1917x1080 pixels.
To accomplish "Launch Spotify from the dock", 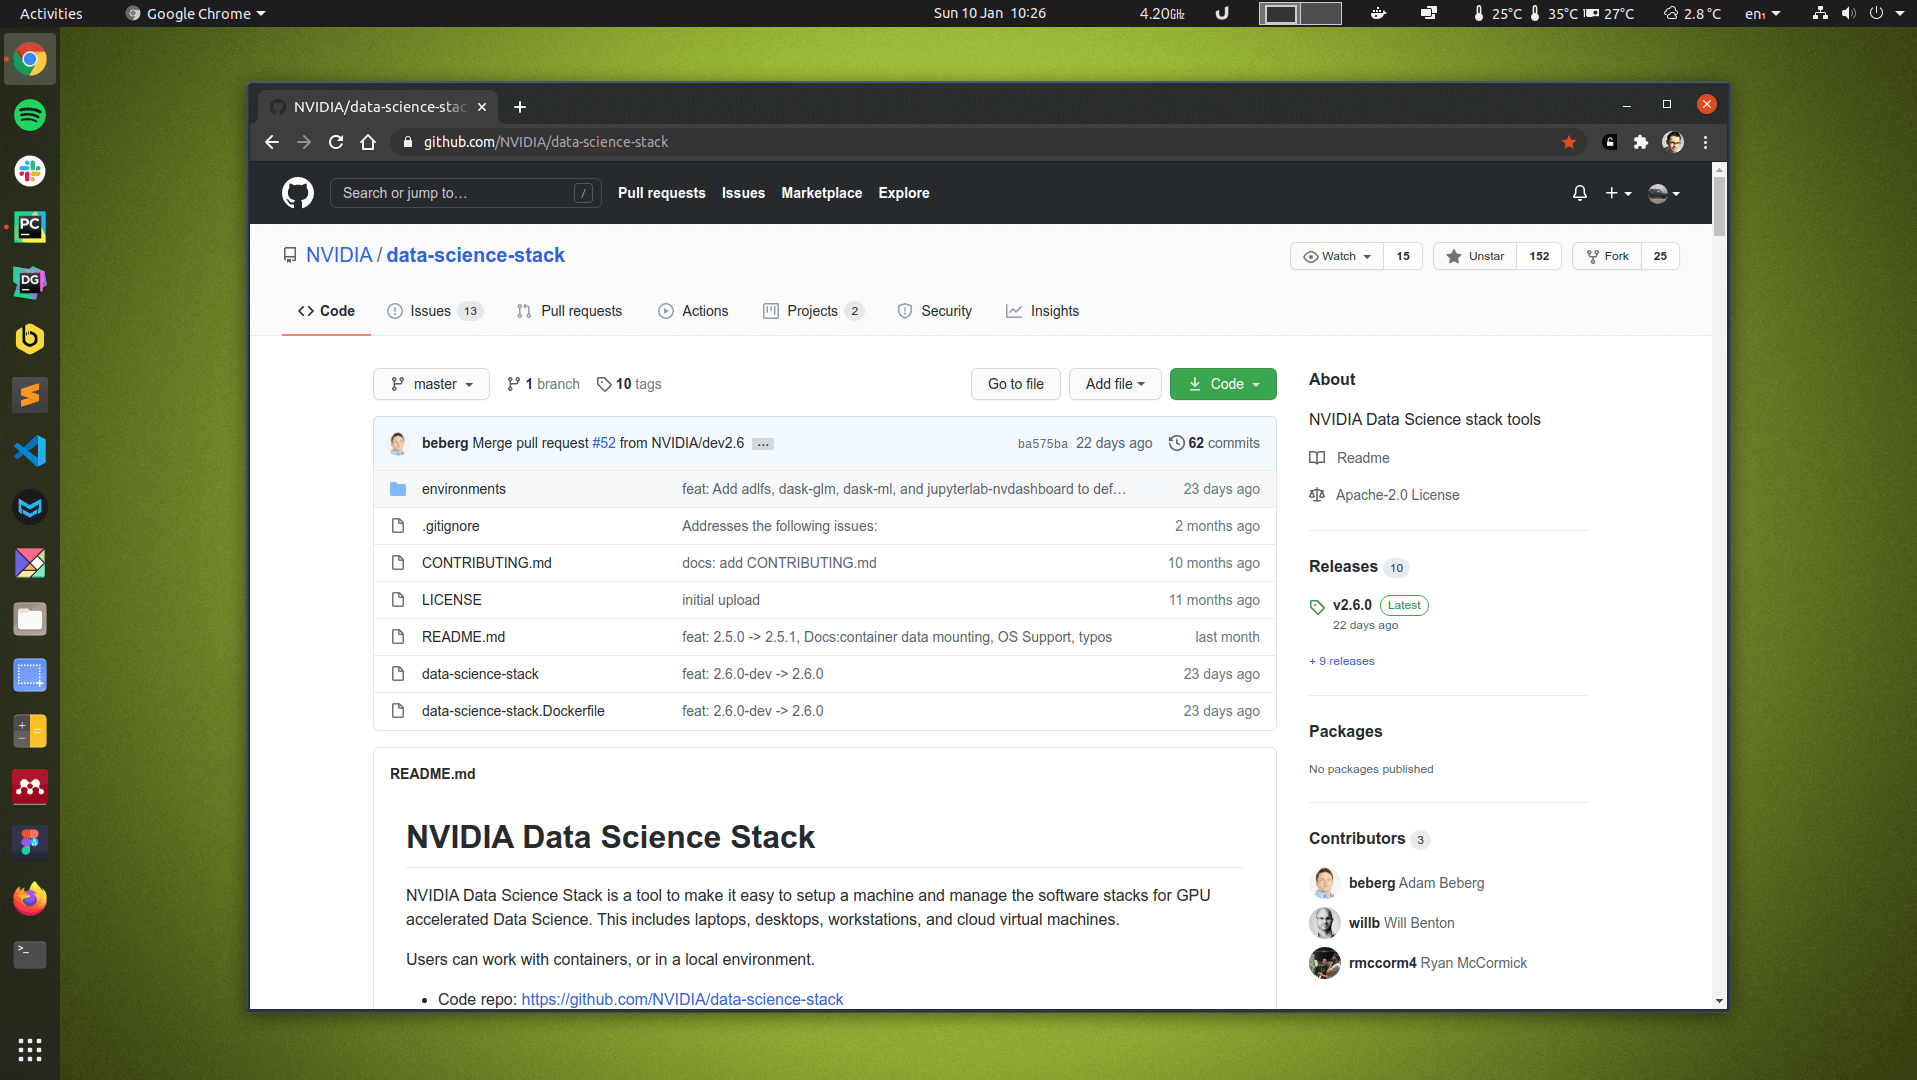I will pyautogui.click(x=30, y=115).
